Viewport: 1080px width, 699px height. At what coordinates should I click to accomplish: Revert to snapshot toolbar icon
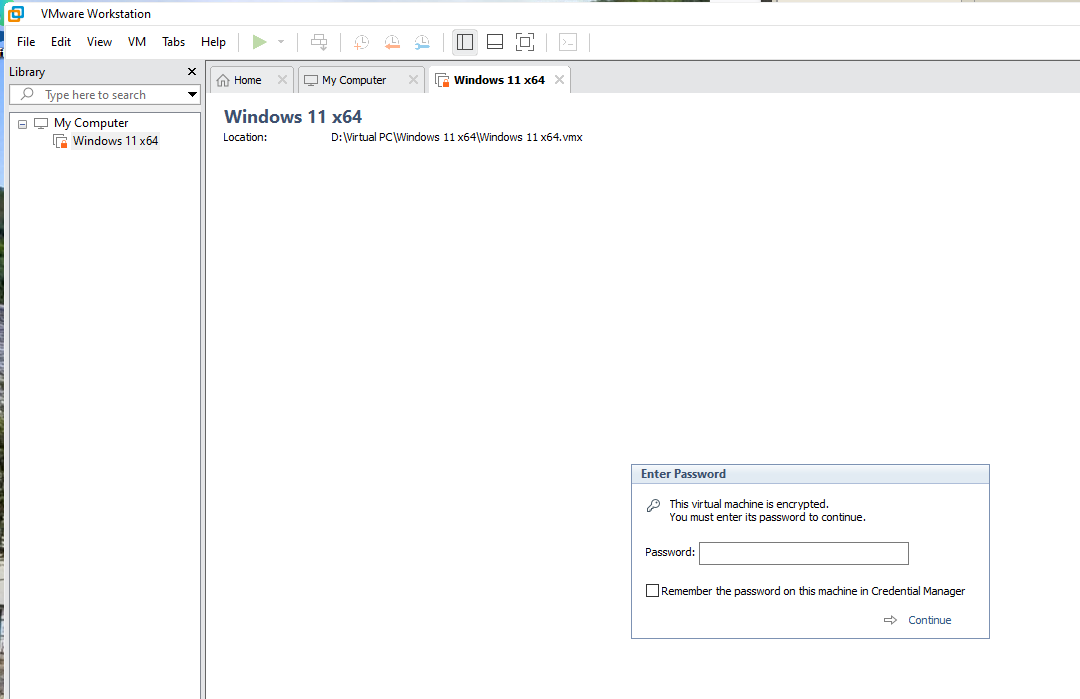click(x=392, y=42)
